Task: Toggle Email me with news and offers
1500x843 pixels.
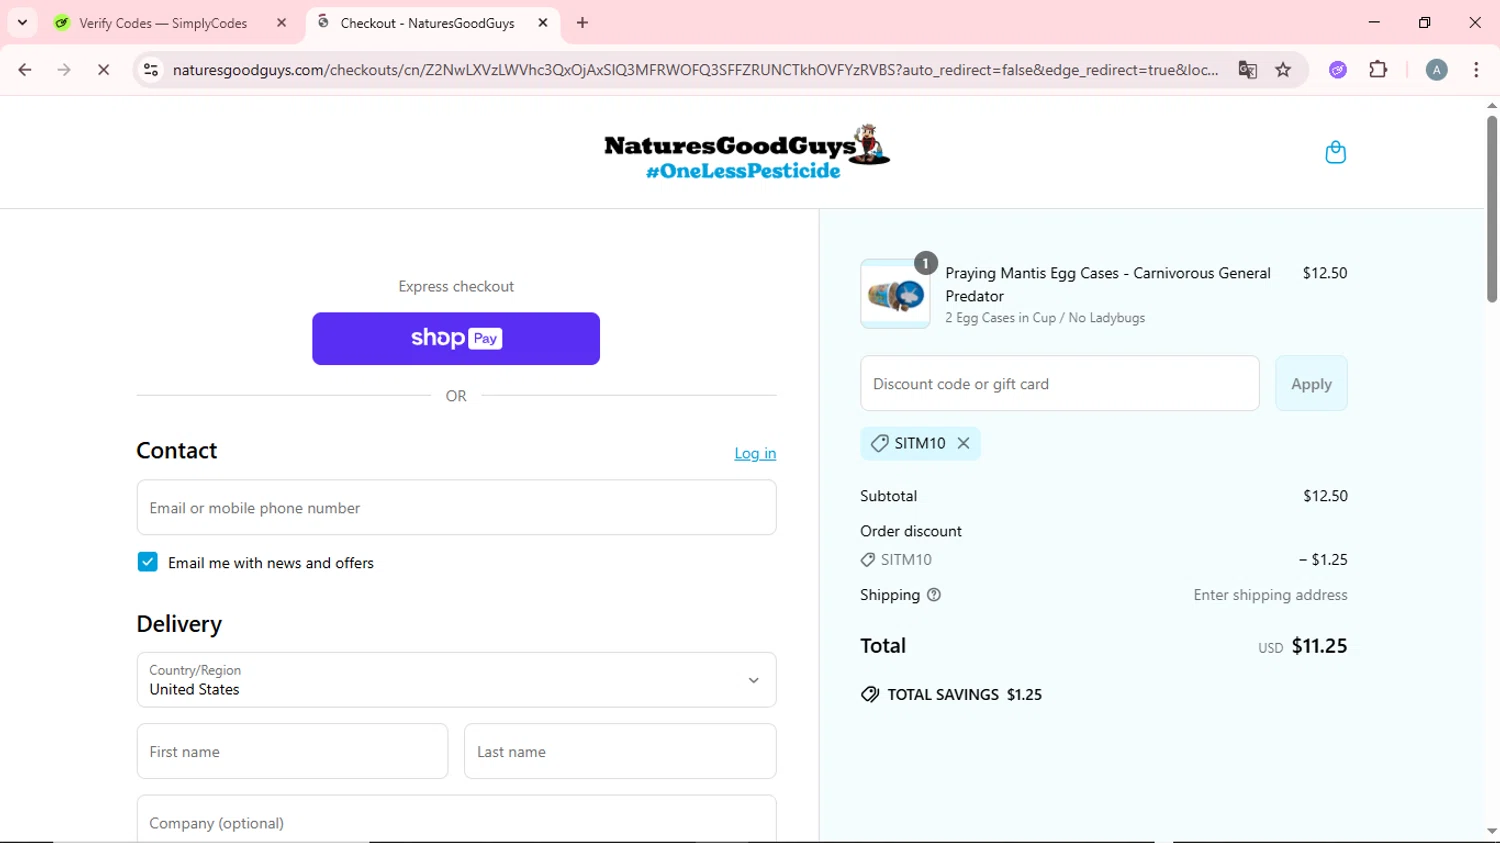Action: click(147, 562)
